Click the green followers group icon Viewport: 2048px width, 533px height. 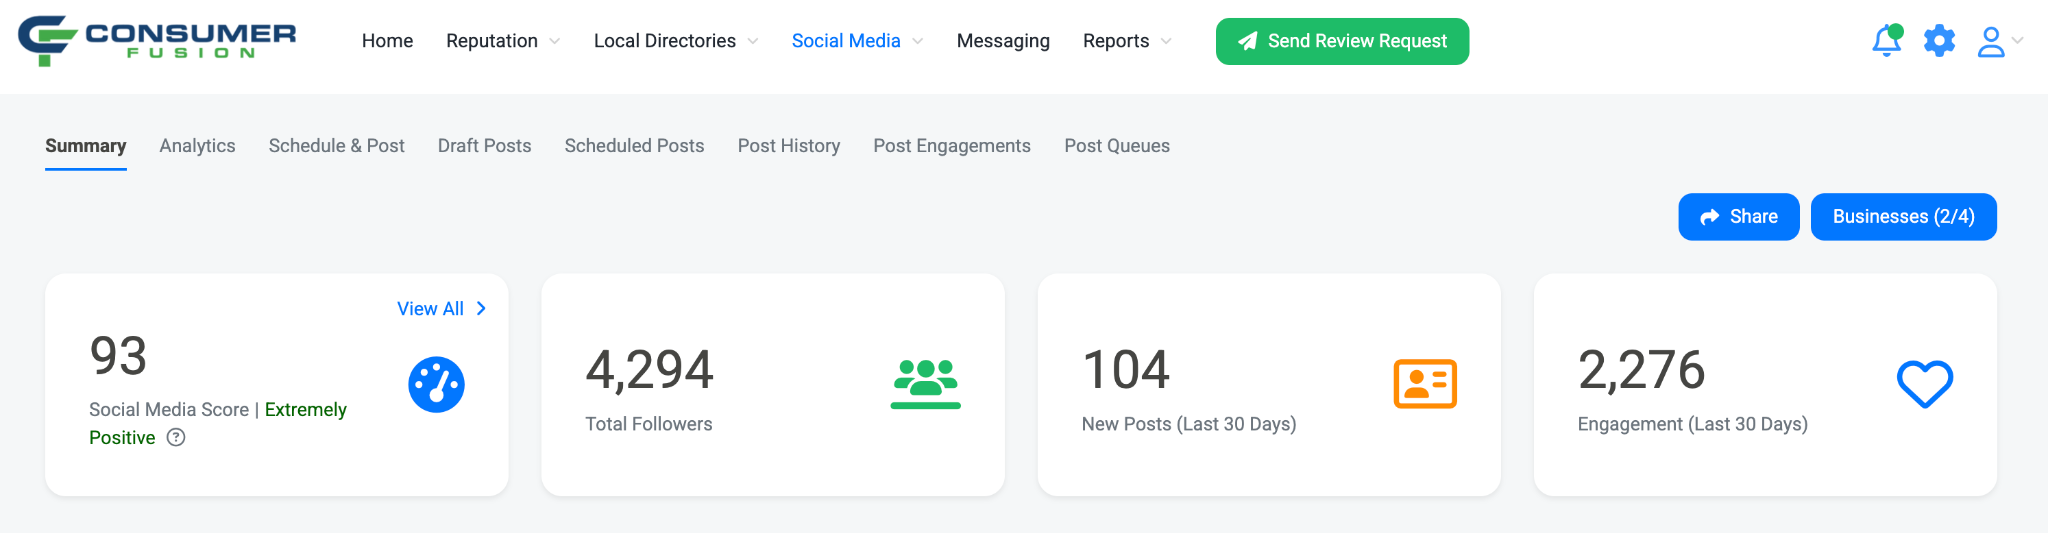pos(926,384)
